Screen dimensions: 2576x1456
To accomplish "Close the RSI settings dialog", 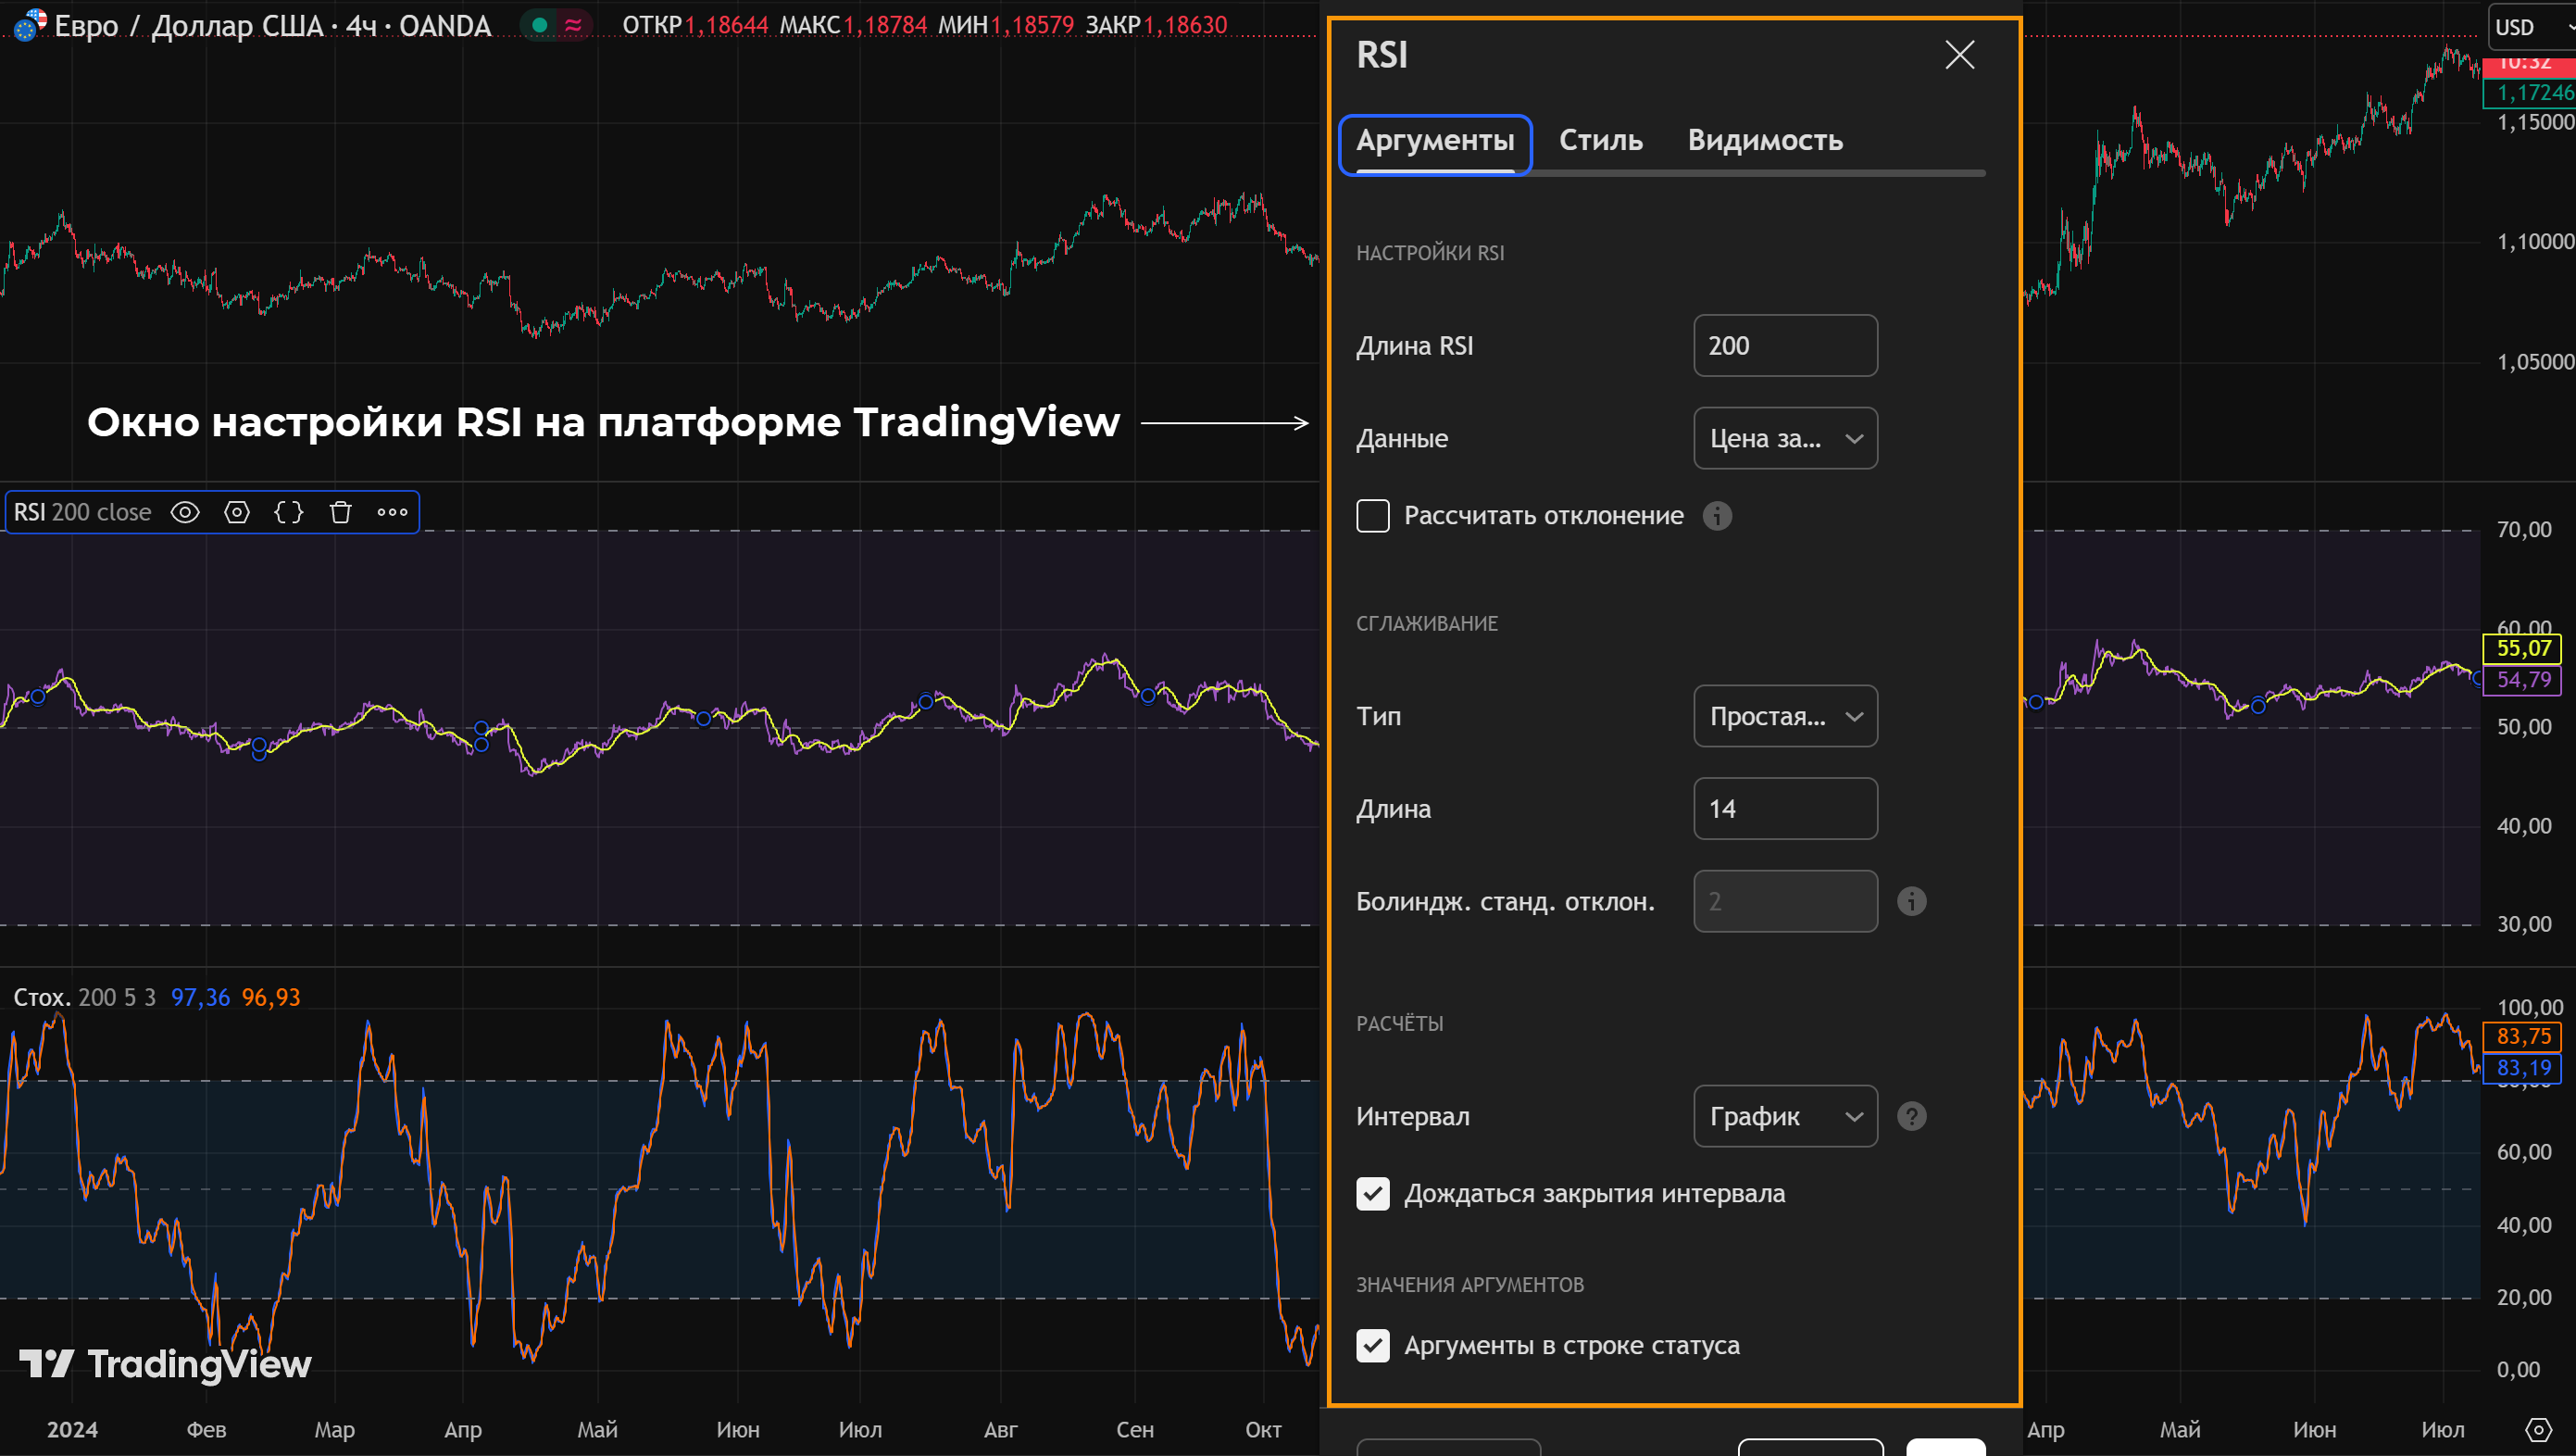I will point(1959,55).
